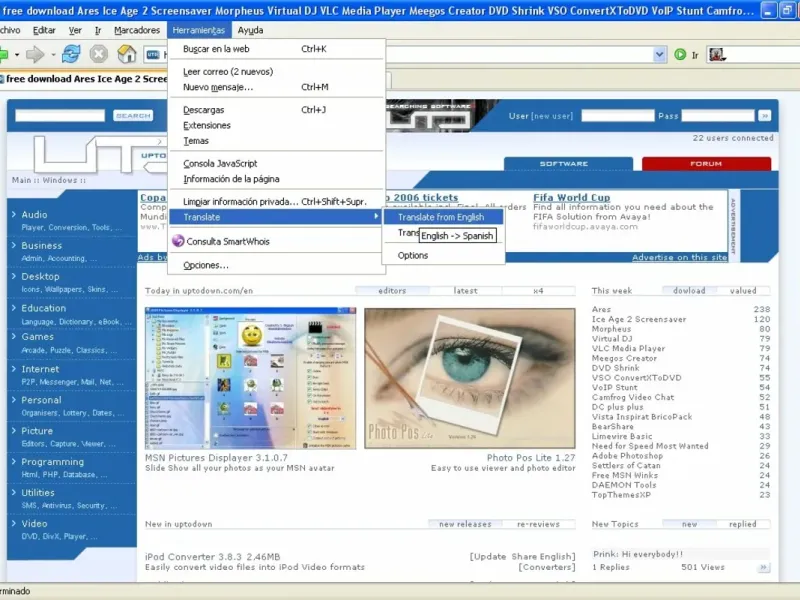
Task: Expand the Games category chevron
Action: tap(14, 336)
